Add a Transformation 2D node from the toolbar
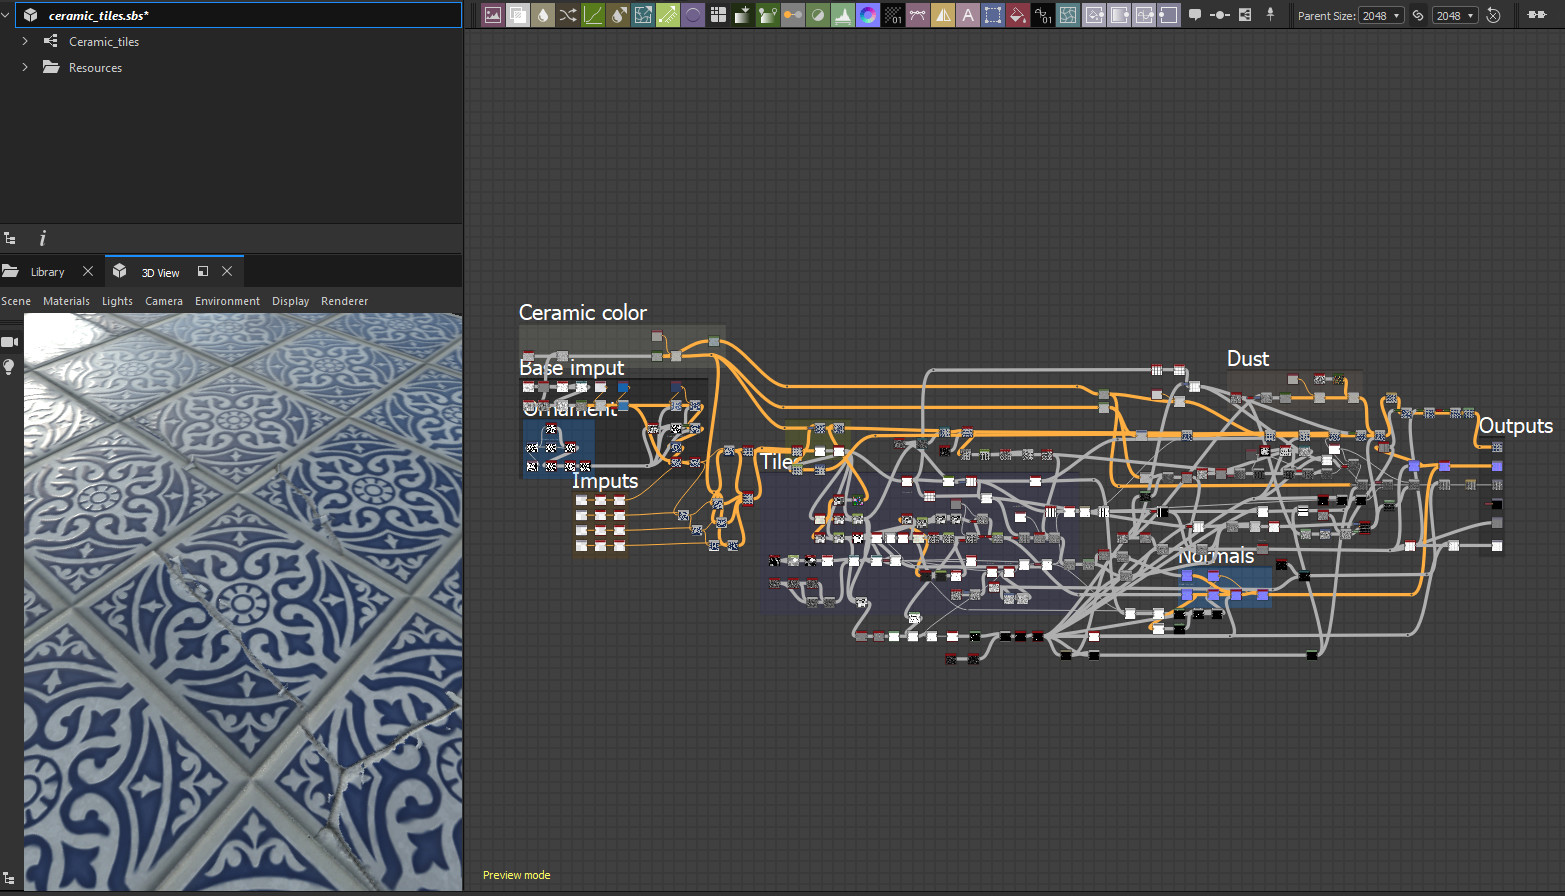The width and height of the screenshot is (1565, 896). (x=993, y=15)
